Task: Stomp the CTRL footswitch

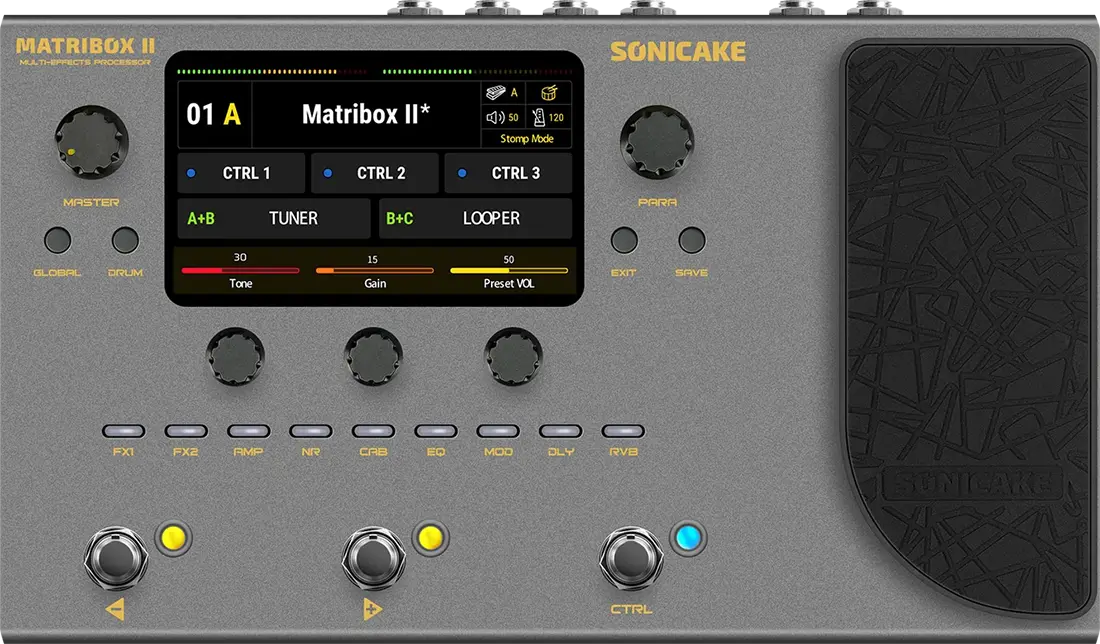Action: click(631, 558)
